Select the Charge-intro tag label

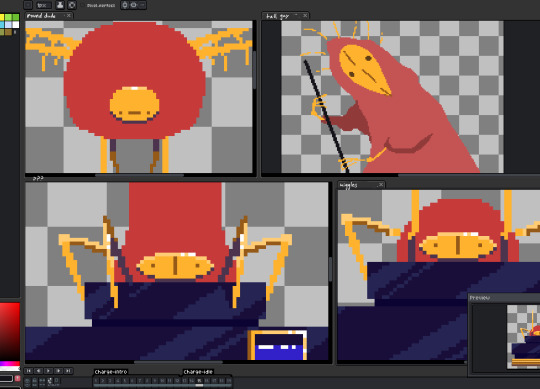coord(111,372)
